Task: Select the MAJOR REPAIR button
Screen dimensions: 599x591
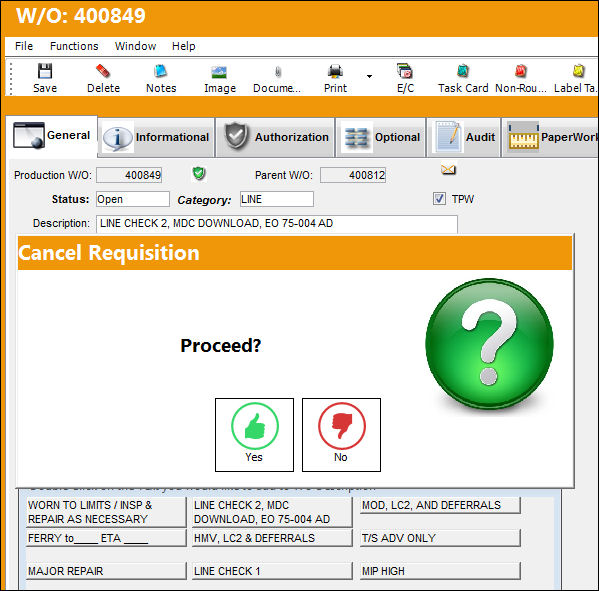Action: pyautogui.click(x=106, y=571)
